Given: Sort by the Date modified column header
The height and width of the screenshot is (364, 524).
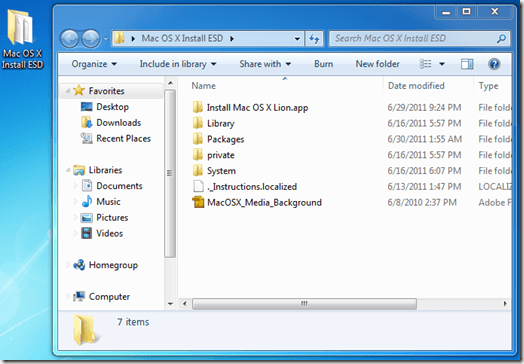Looking at the screenshot, I should 416,86.
